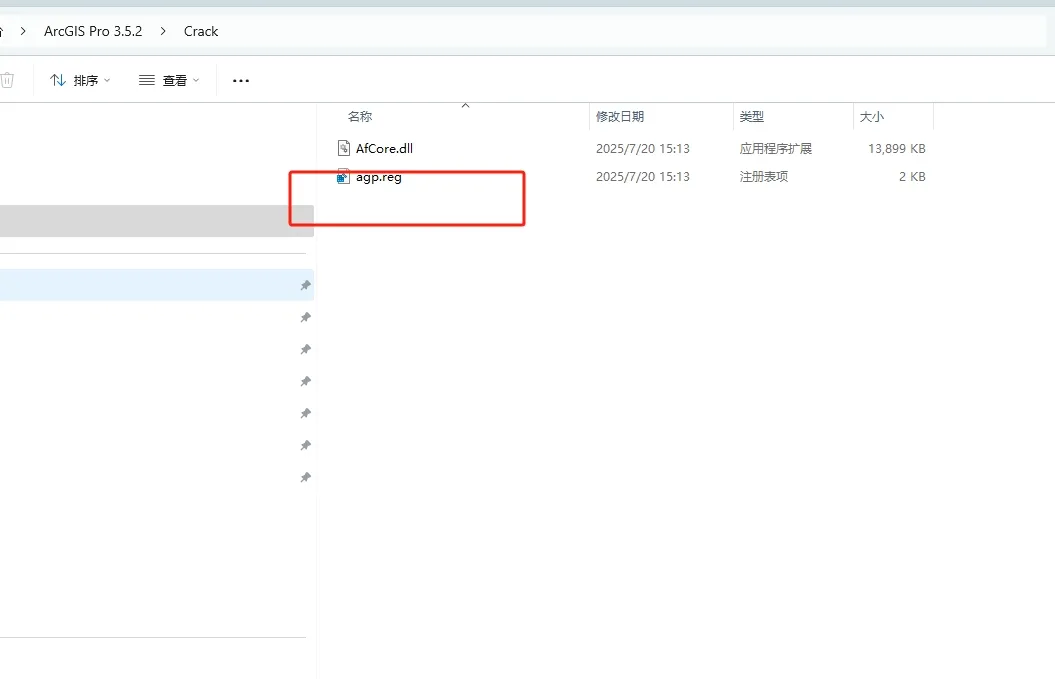Screen dimensions: 1055x679
Task: Sort by the size column header
Action: click(x=871, y=116)
